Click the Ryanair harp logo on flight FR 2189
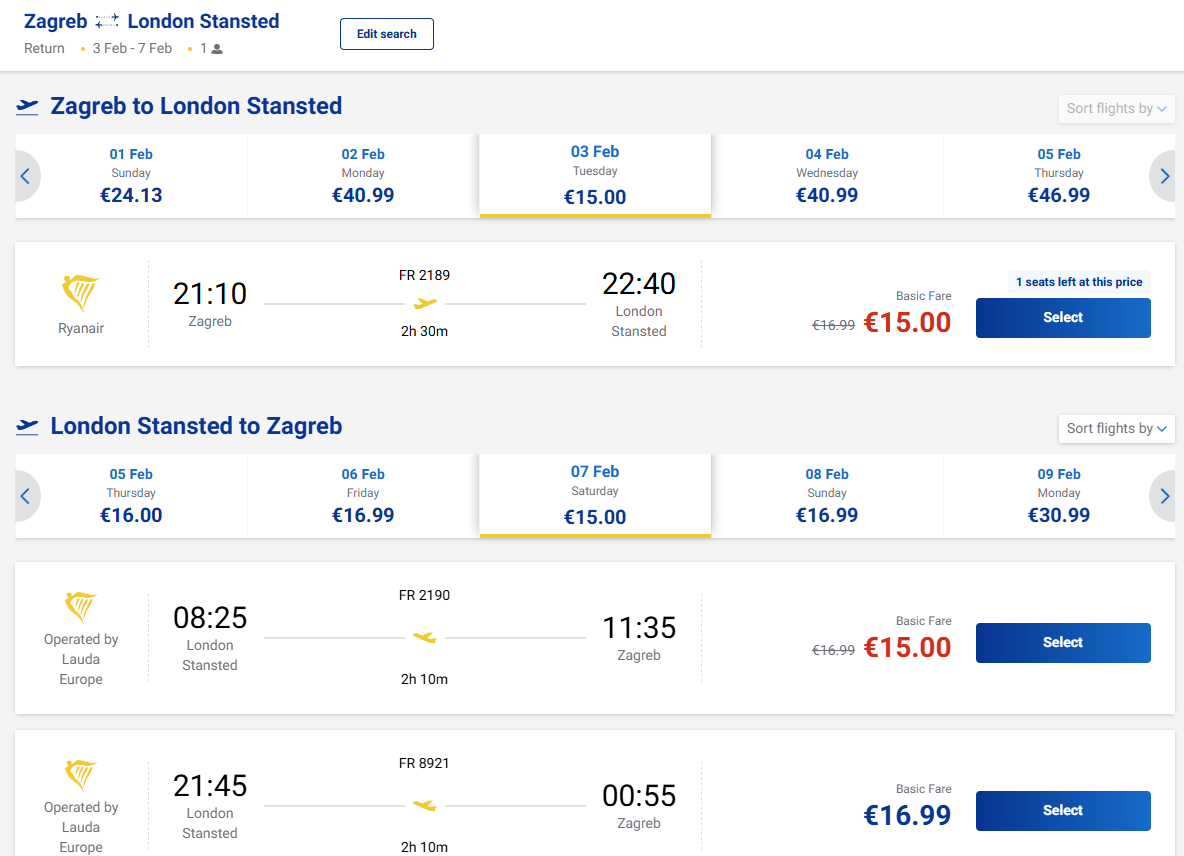This screenshot has height=856, width=1184. [x=81, y=293]
